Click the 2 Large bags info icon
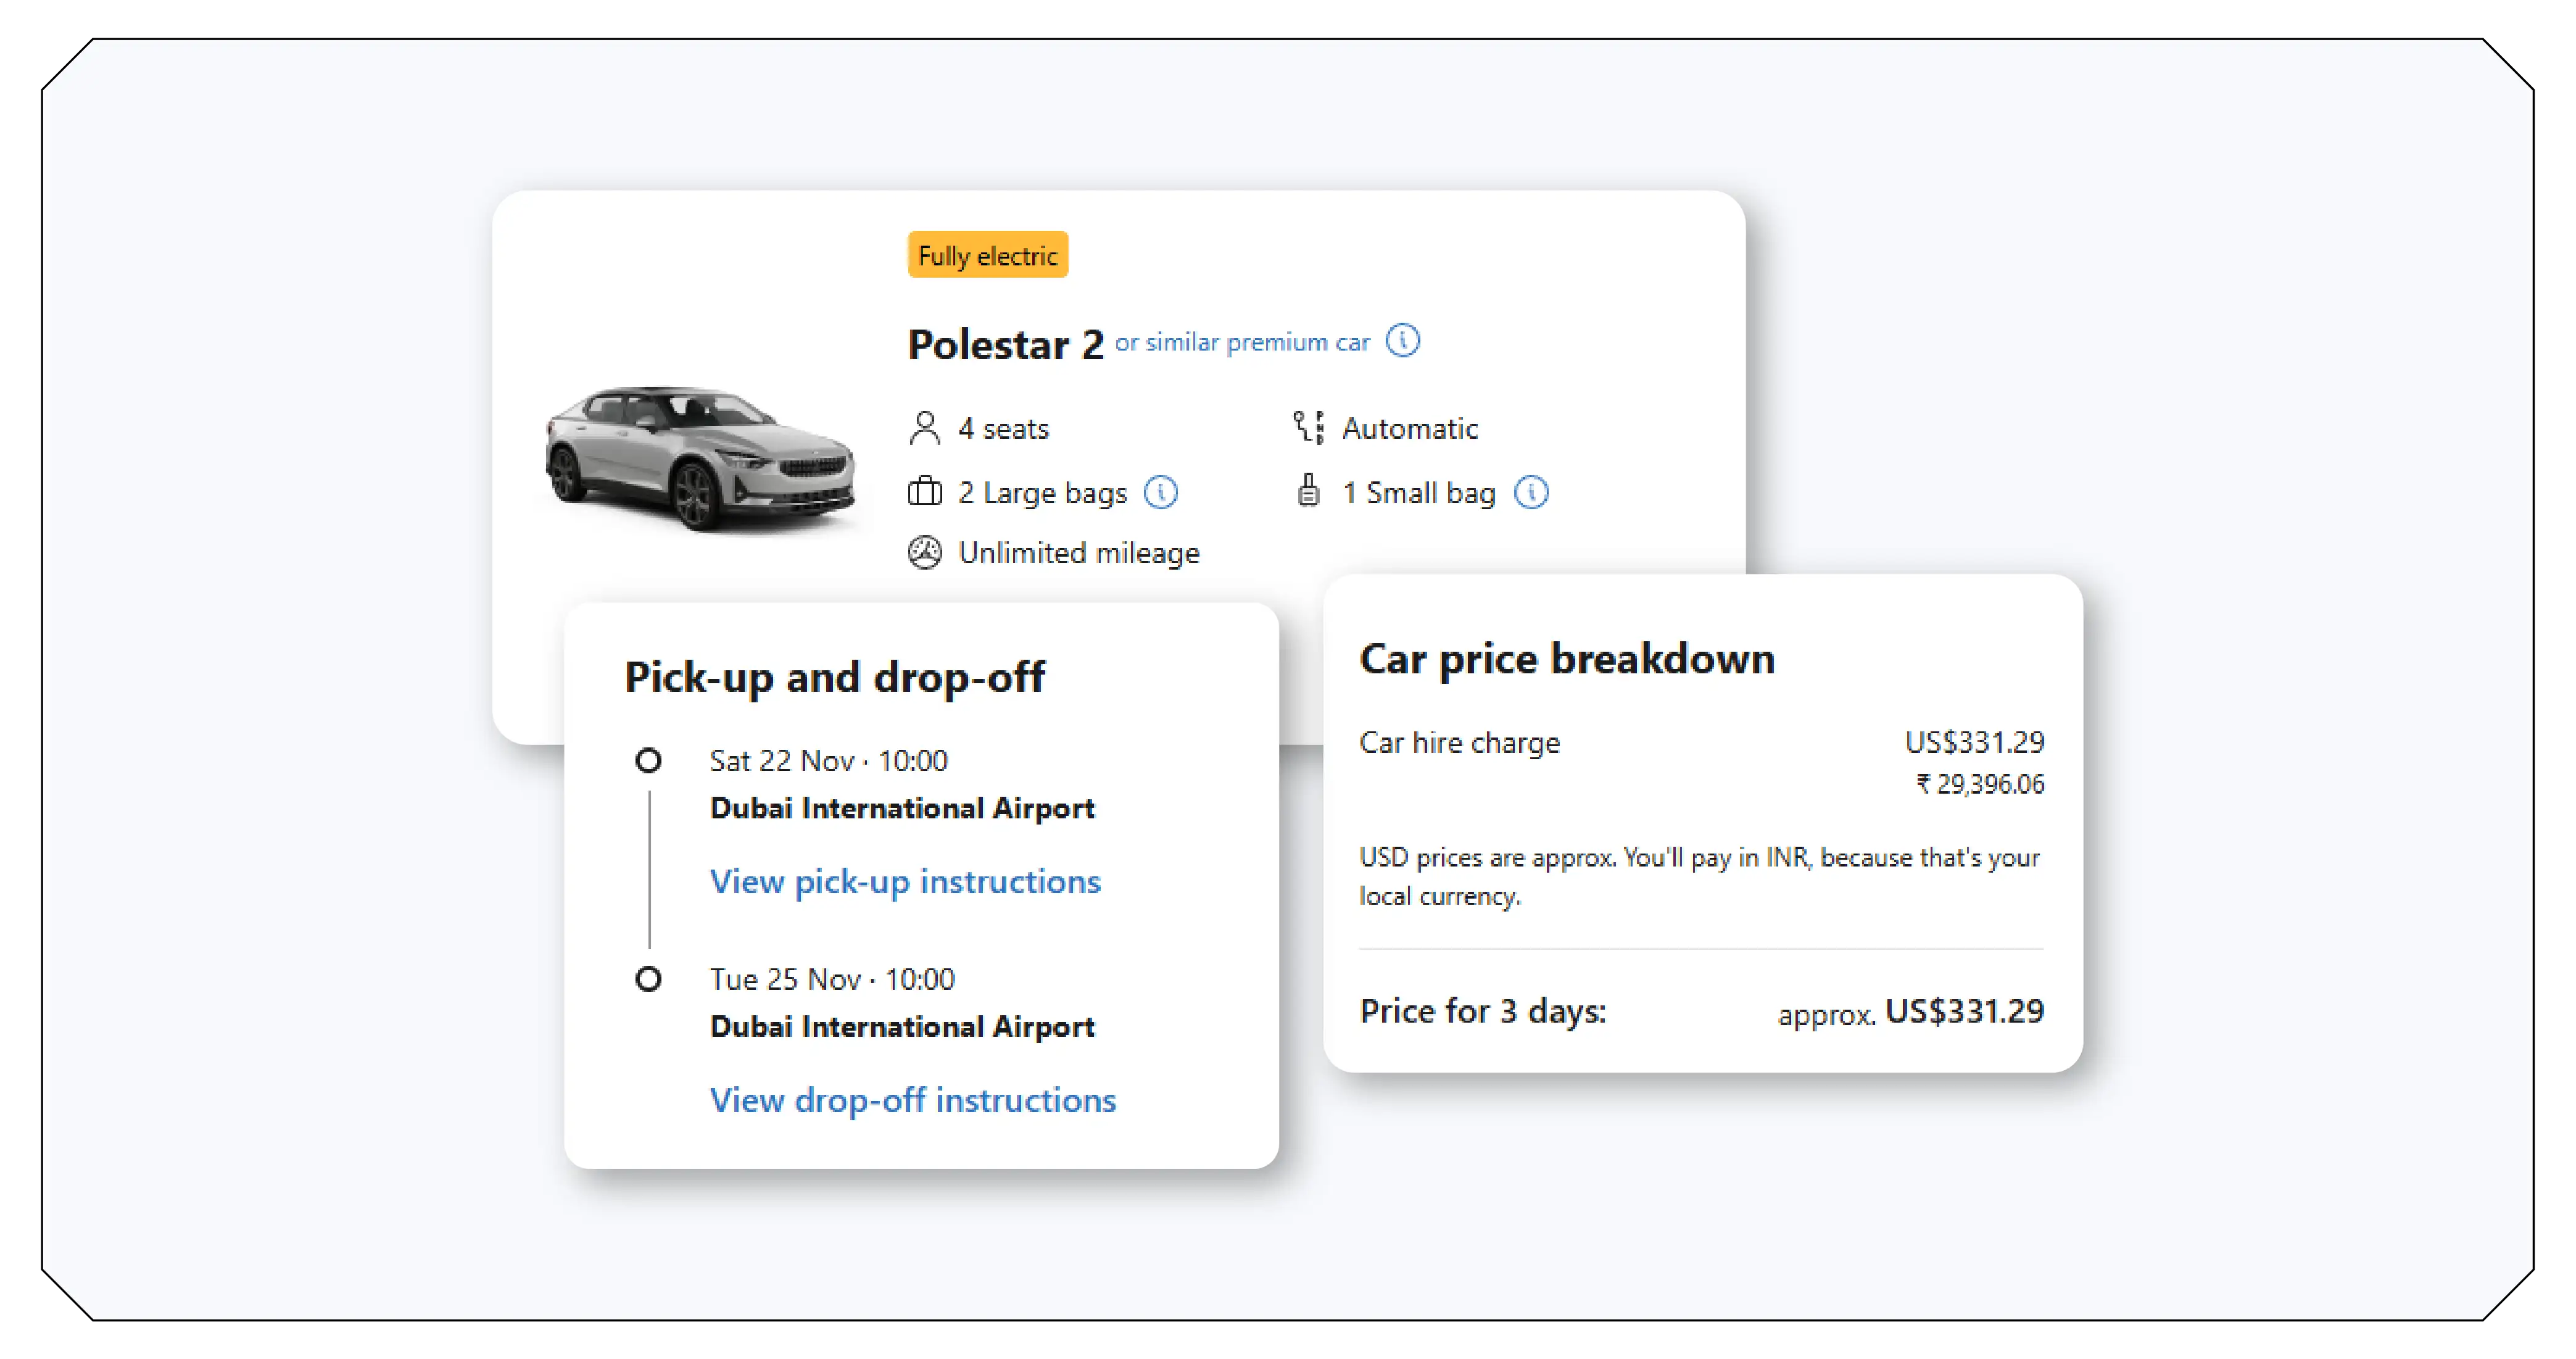Image resolution: width=2576 pixels, height=1359 pixels. coord(1161,492)
